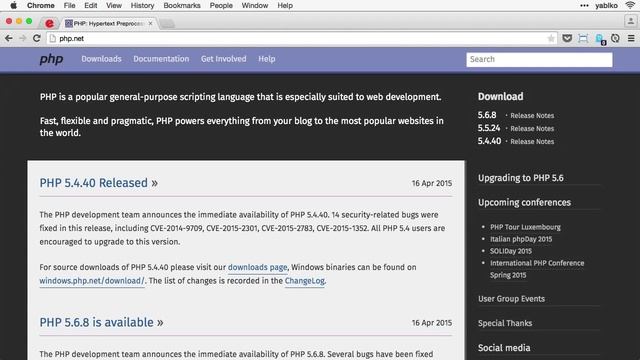640x360 pixels.
Task: Click the php logo
Action: [51, 60]
